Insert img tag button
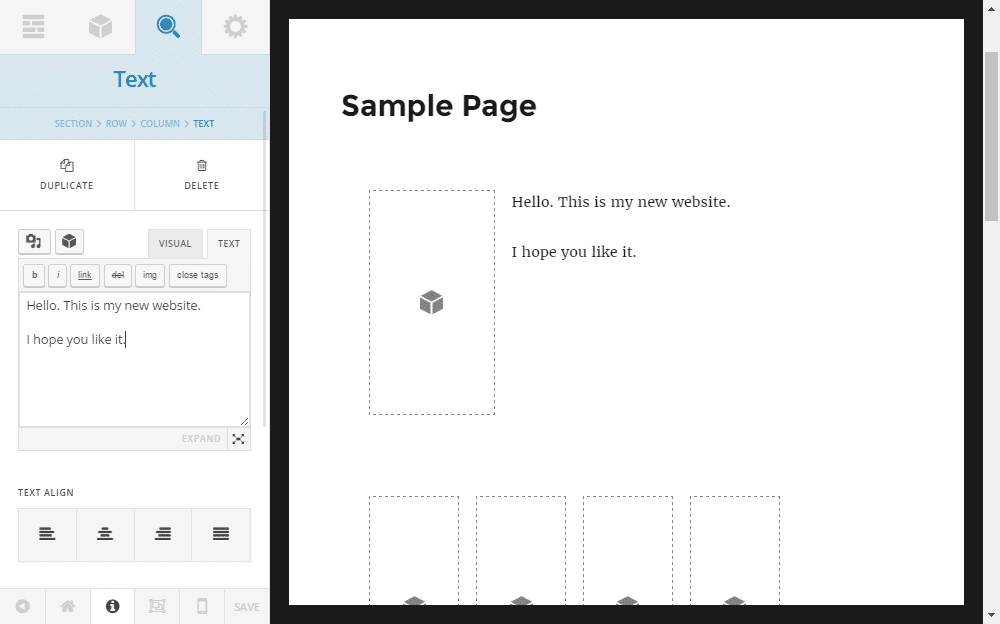 pyautogui.click(x=150, y=275)
